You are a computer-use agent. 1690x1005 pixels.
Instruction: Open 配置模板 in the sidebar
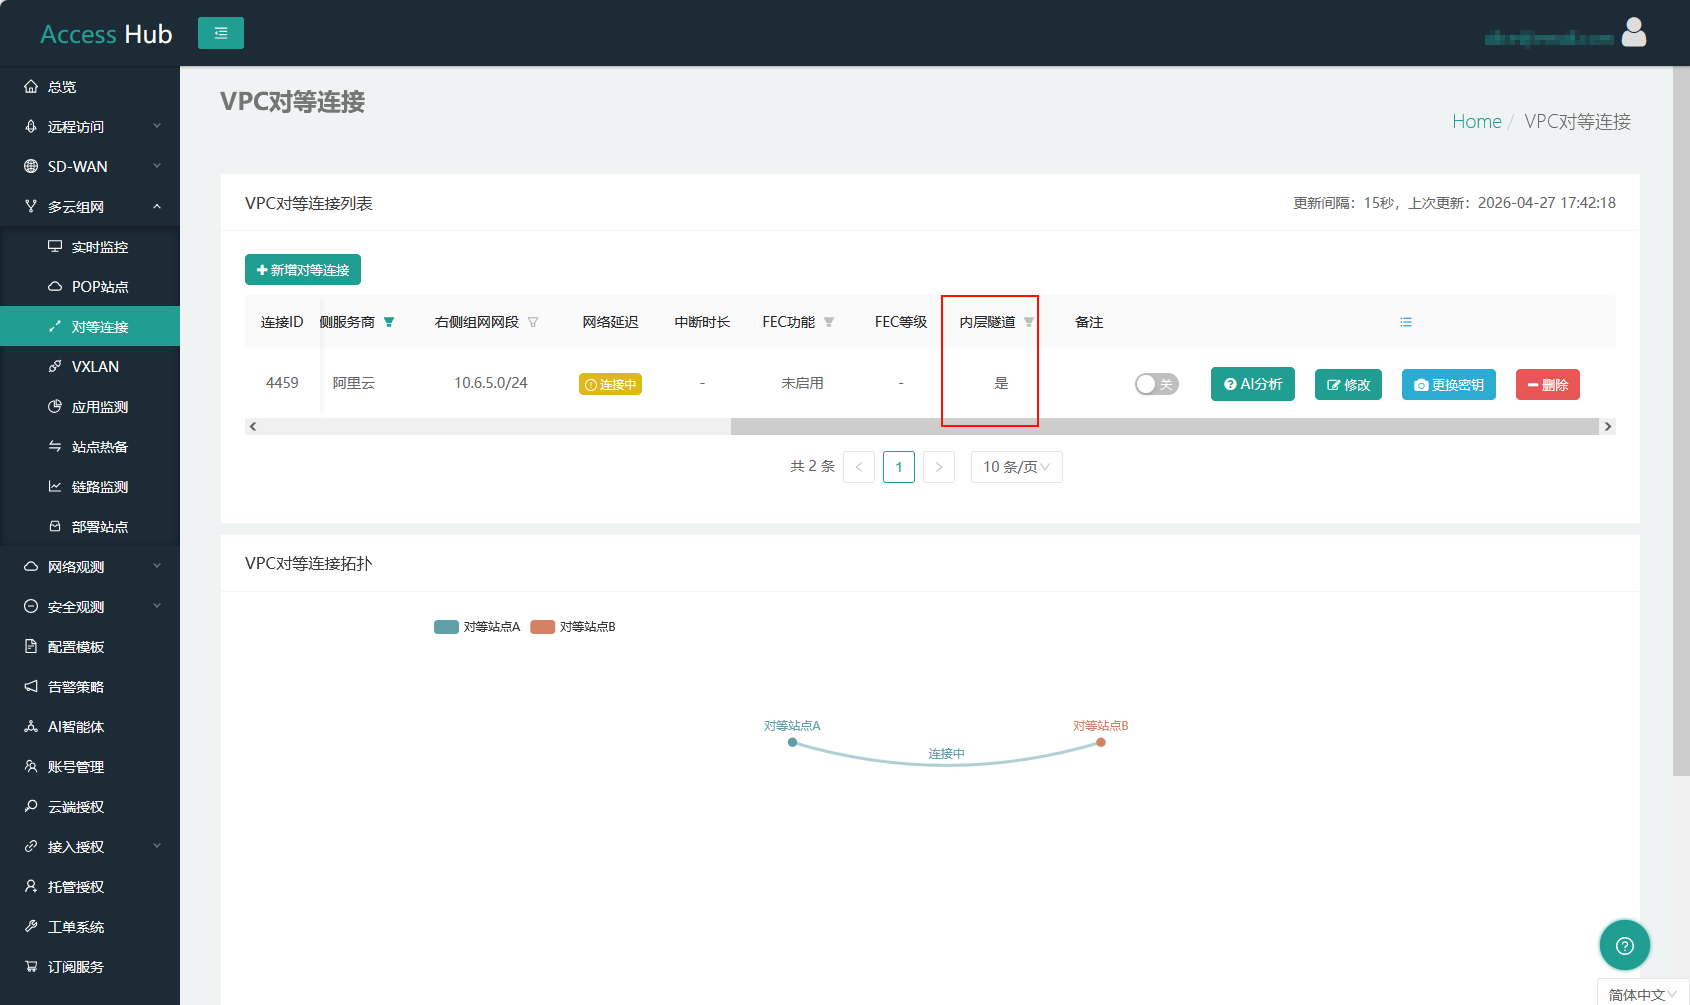(x=90, y=647)
